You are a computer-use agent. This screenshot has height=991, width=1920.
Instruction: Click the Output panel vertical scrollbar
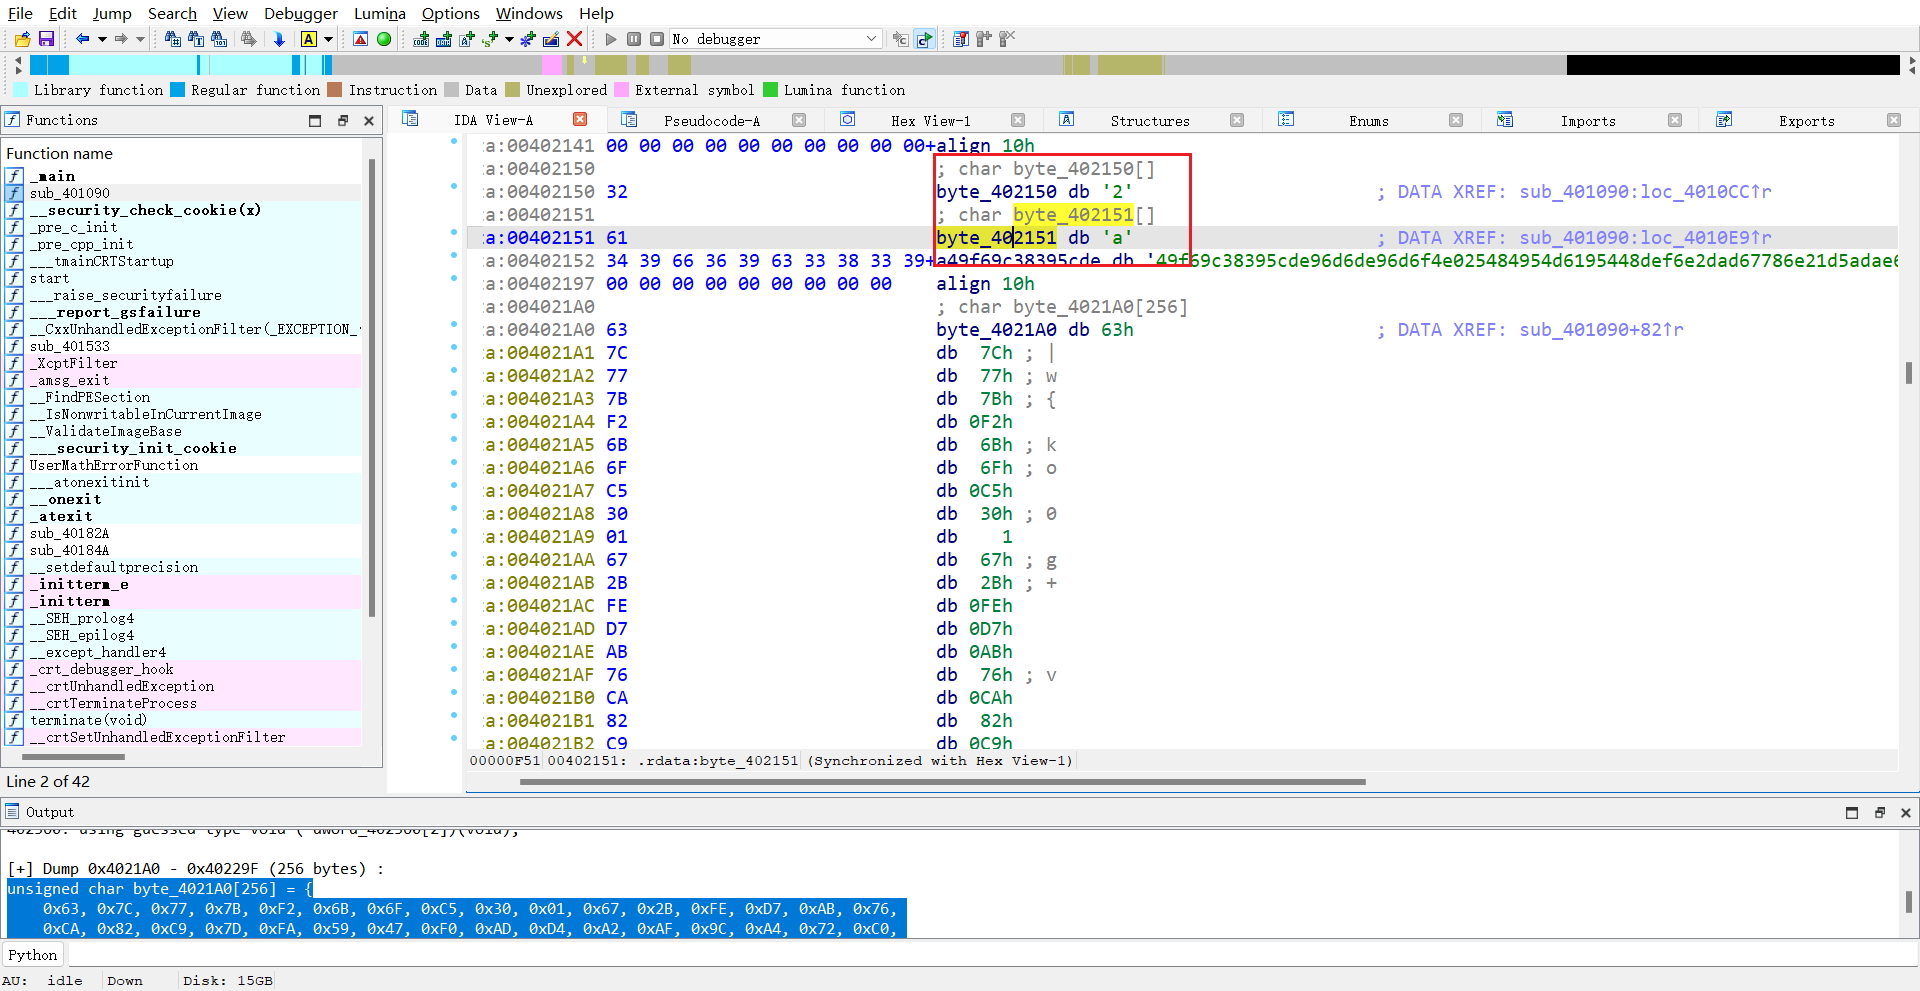coord(1909,900)
